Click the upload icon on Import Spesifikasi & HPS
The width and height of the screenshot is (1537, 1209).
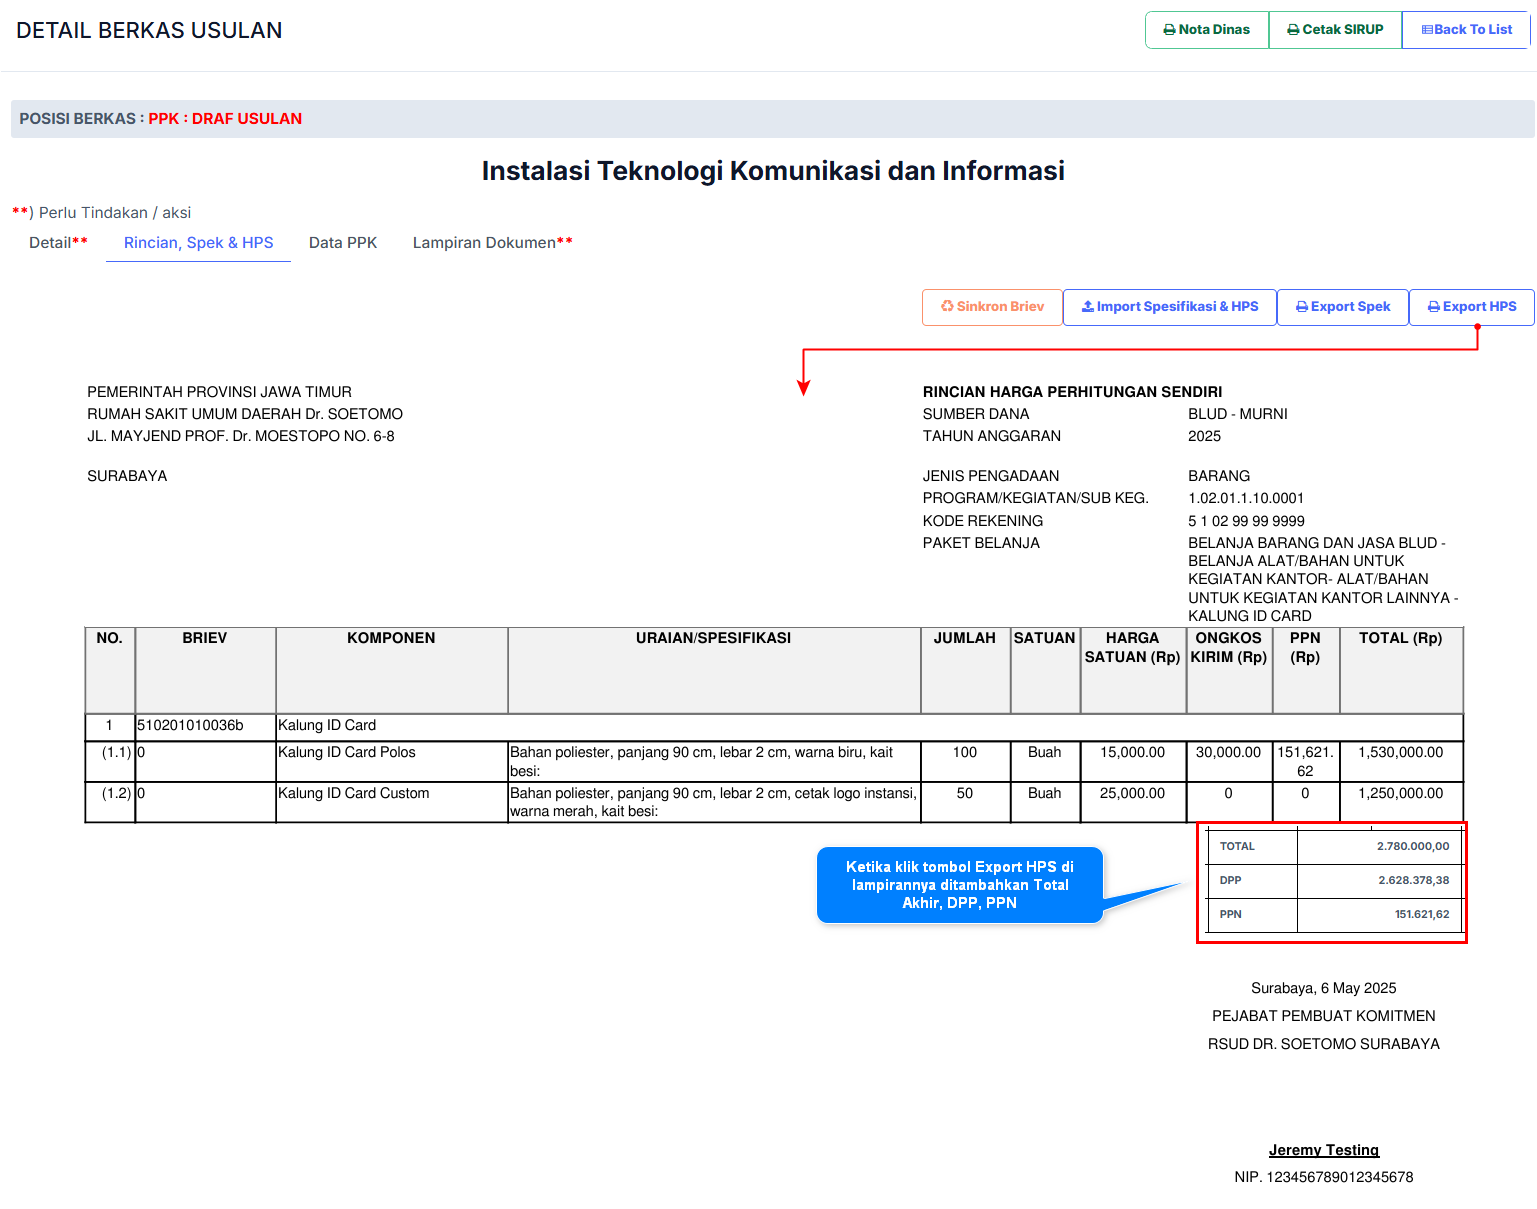coord(1087,307)
